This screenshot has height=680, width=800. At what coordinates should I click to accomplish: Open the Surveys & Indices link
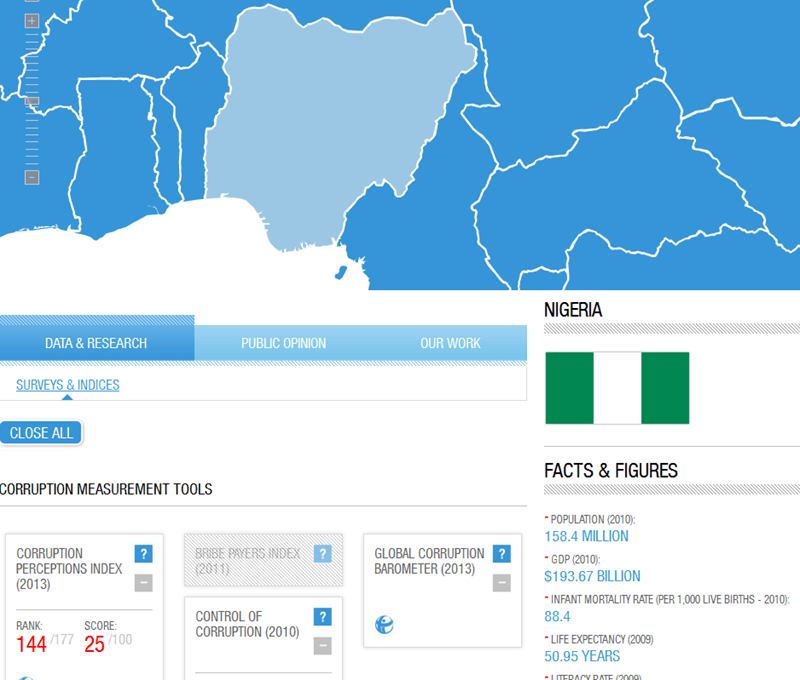coord(67,385)
